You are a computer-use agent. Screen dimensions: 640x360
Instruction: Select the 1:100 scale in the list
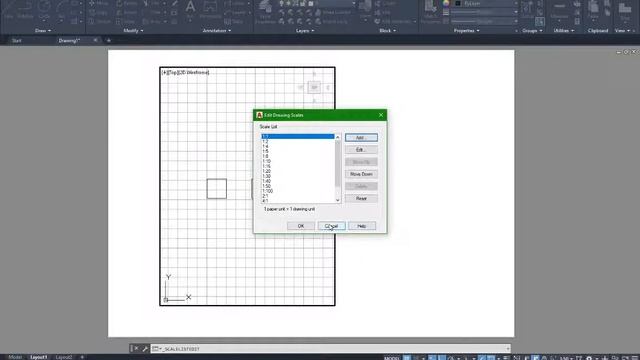tap(298, 191)
